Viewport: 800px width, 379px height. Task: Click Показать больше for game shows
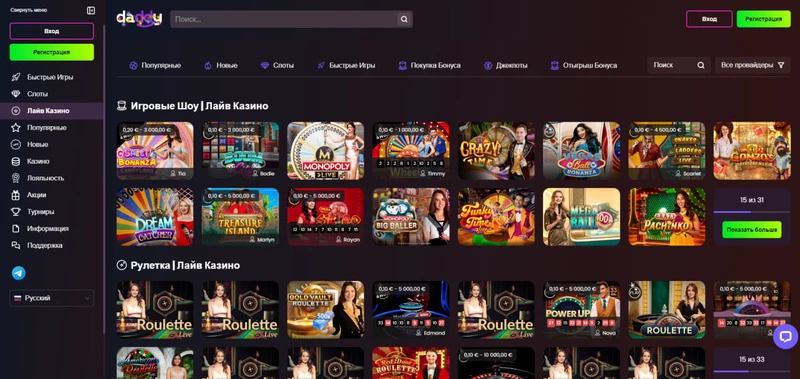(x=752, y=230)
